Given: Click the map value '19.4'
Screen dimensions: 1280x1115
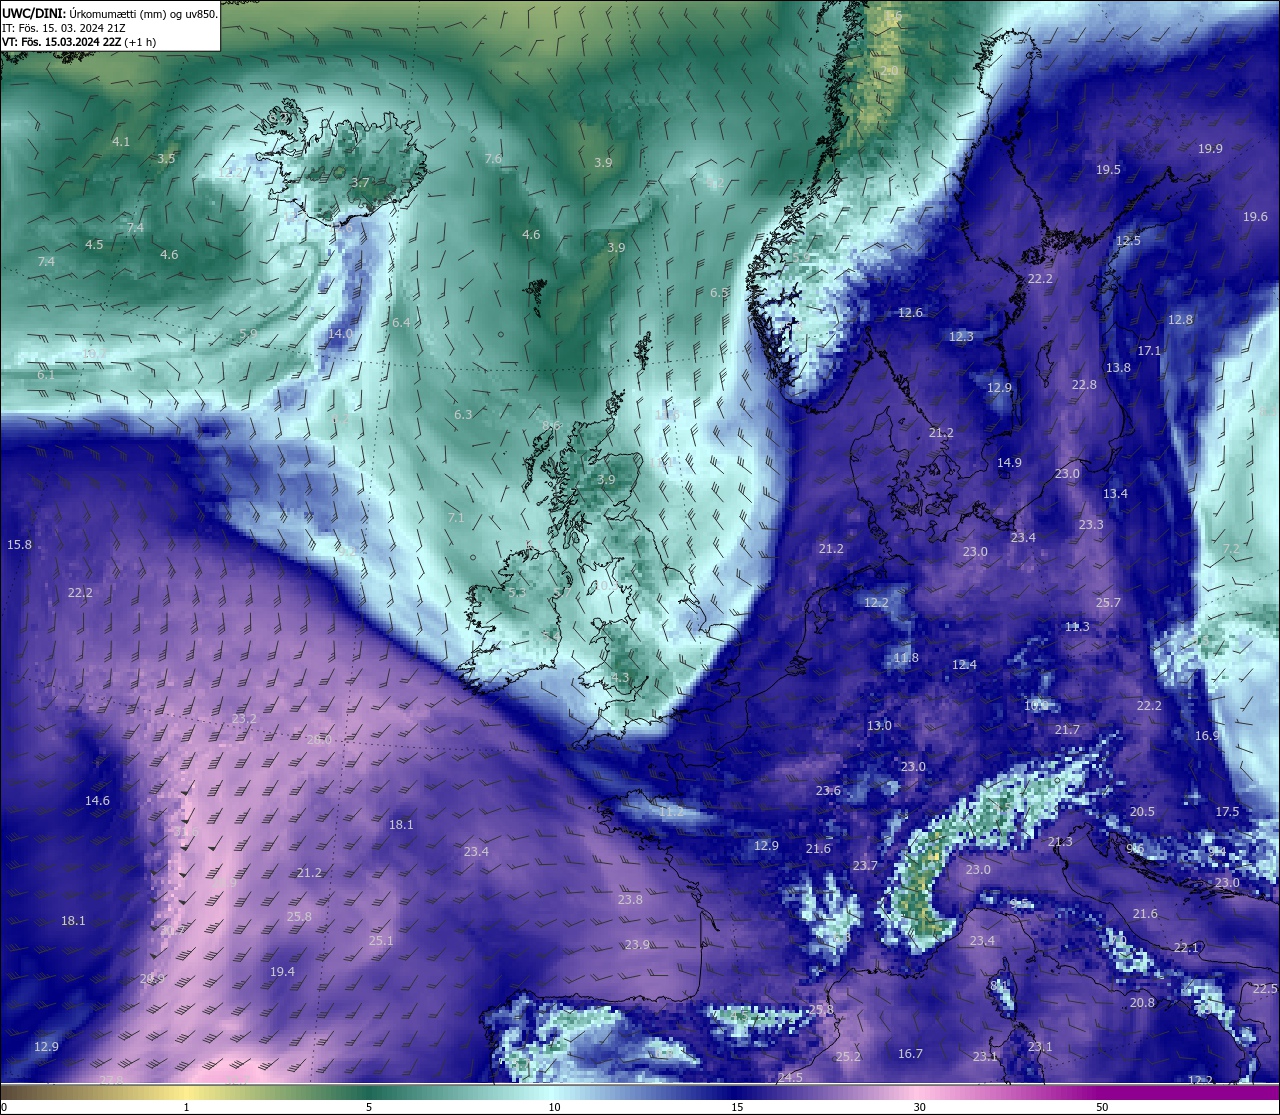Looking at the screenshot, I should click(282, 972).
